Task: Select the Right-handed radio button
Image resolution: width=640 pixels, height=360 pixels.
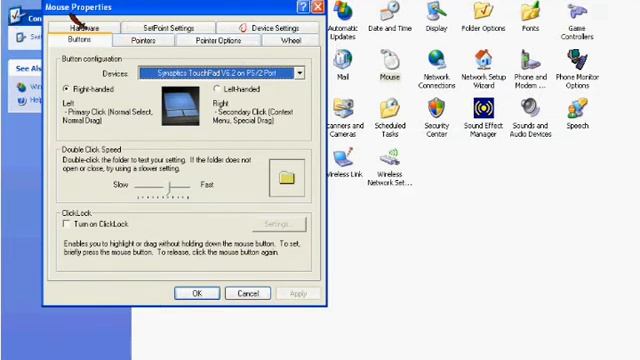Action: 66,89
